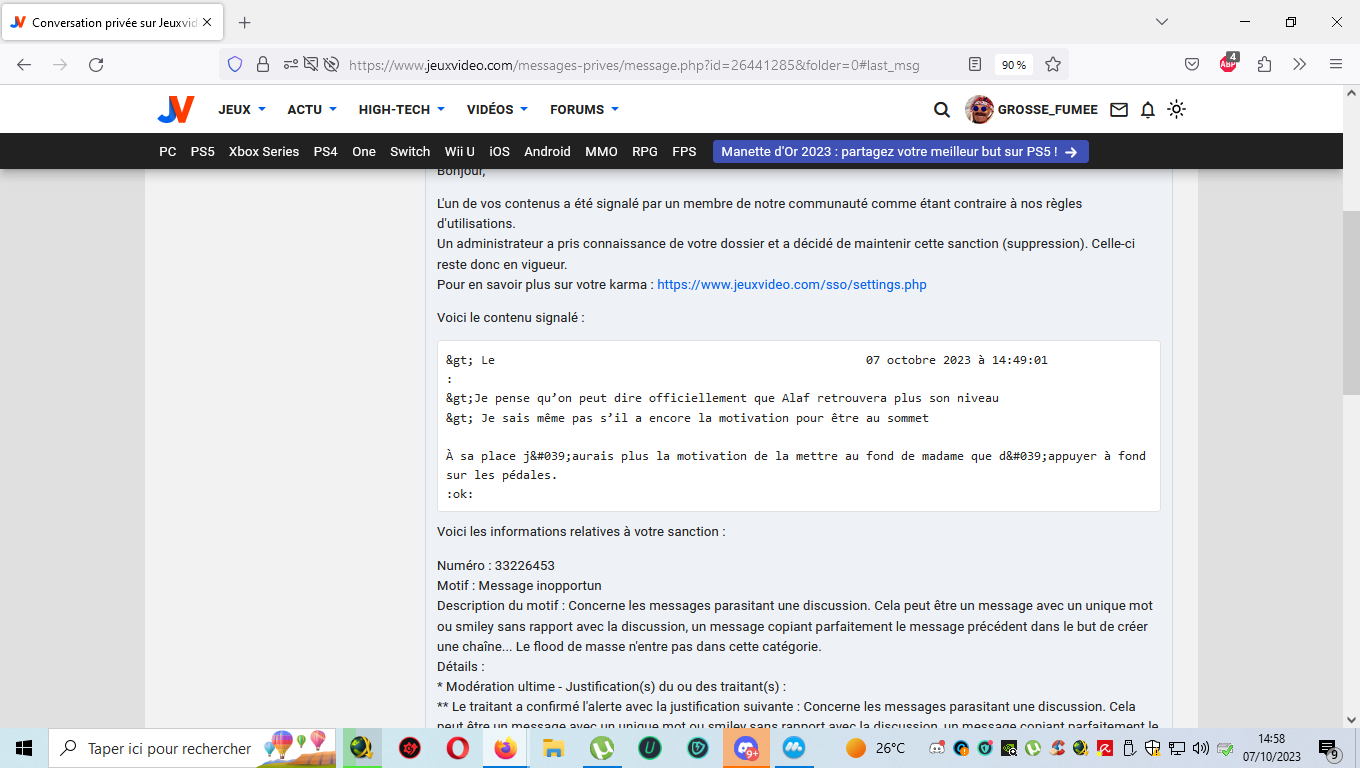Toggle light/dark theme sun icon
Screen dimensions: 1360x768
pos(1176,110)
